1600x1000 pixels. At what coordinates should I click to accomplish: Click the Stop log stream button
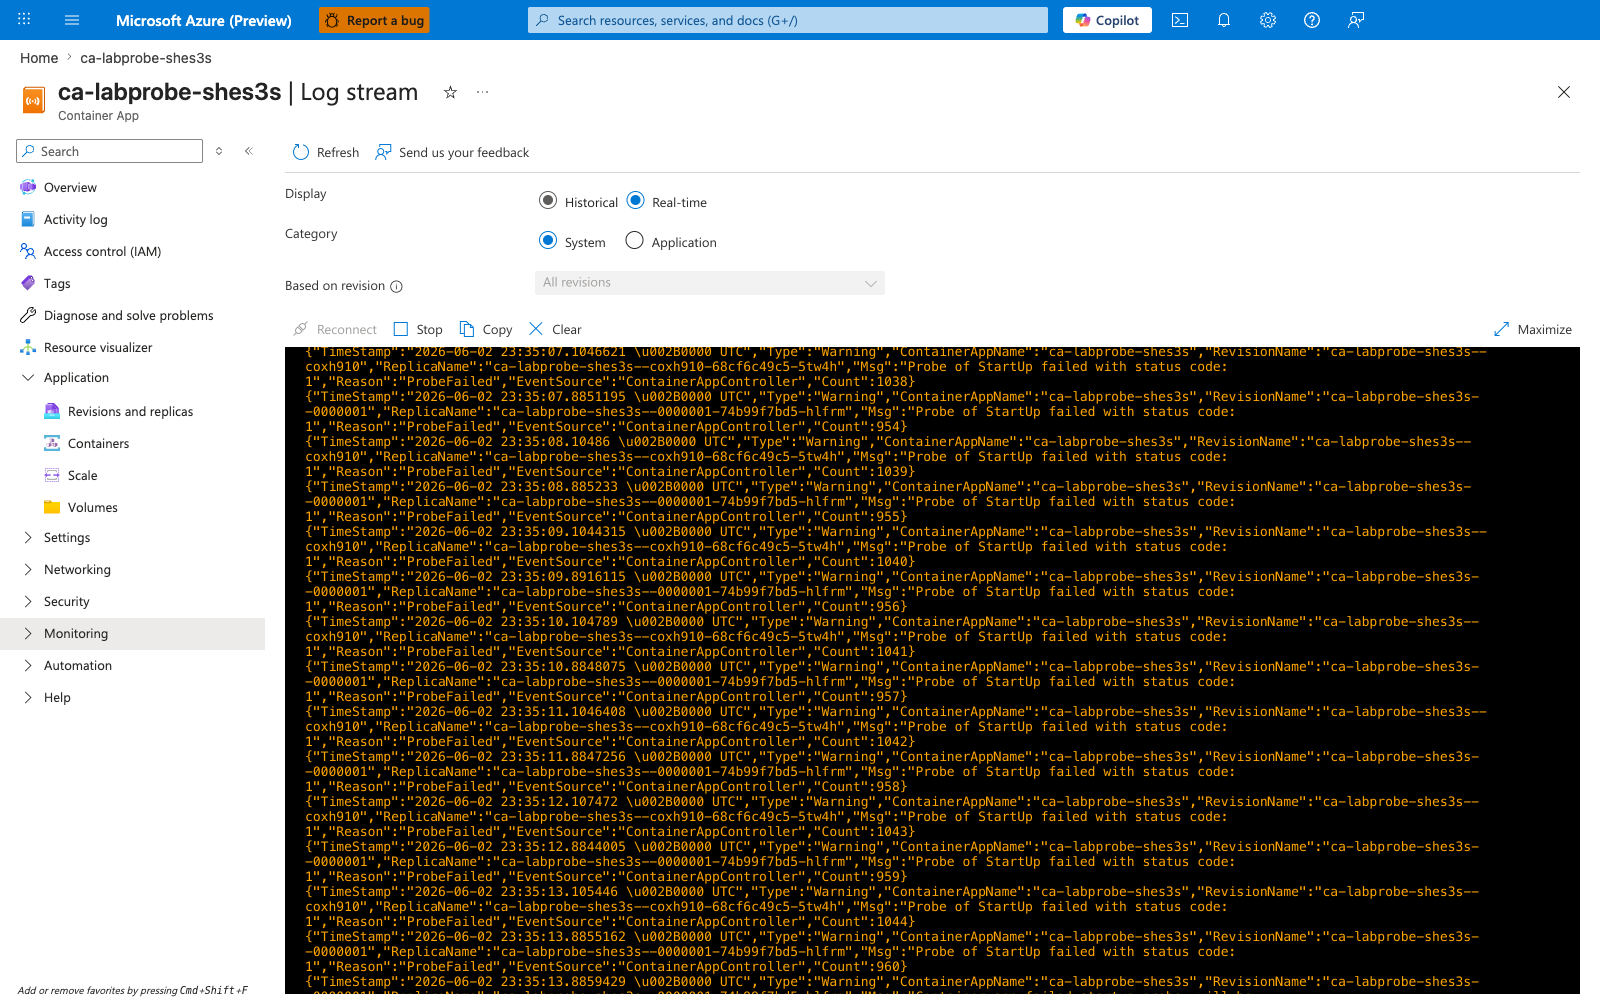pos(418,329)
